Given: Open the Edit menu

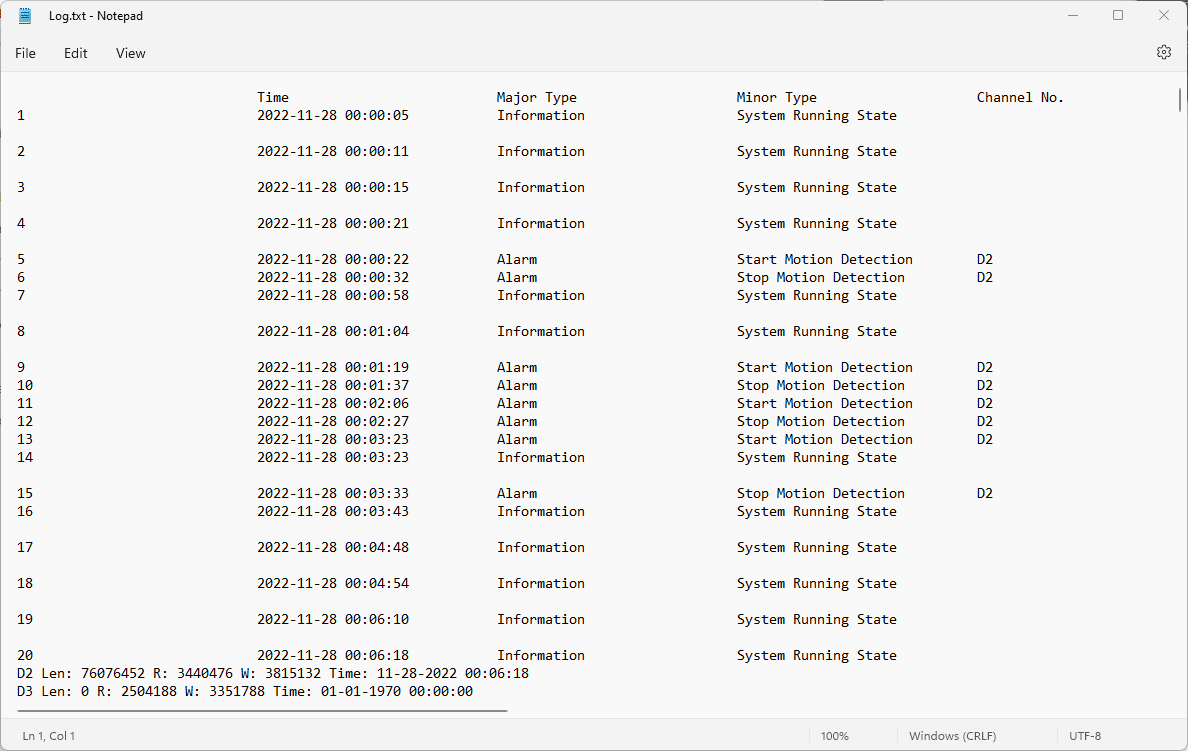Looking at the screenshot, I should pyautogui.click(x=75, y=53).
